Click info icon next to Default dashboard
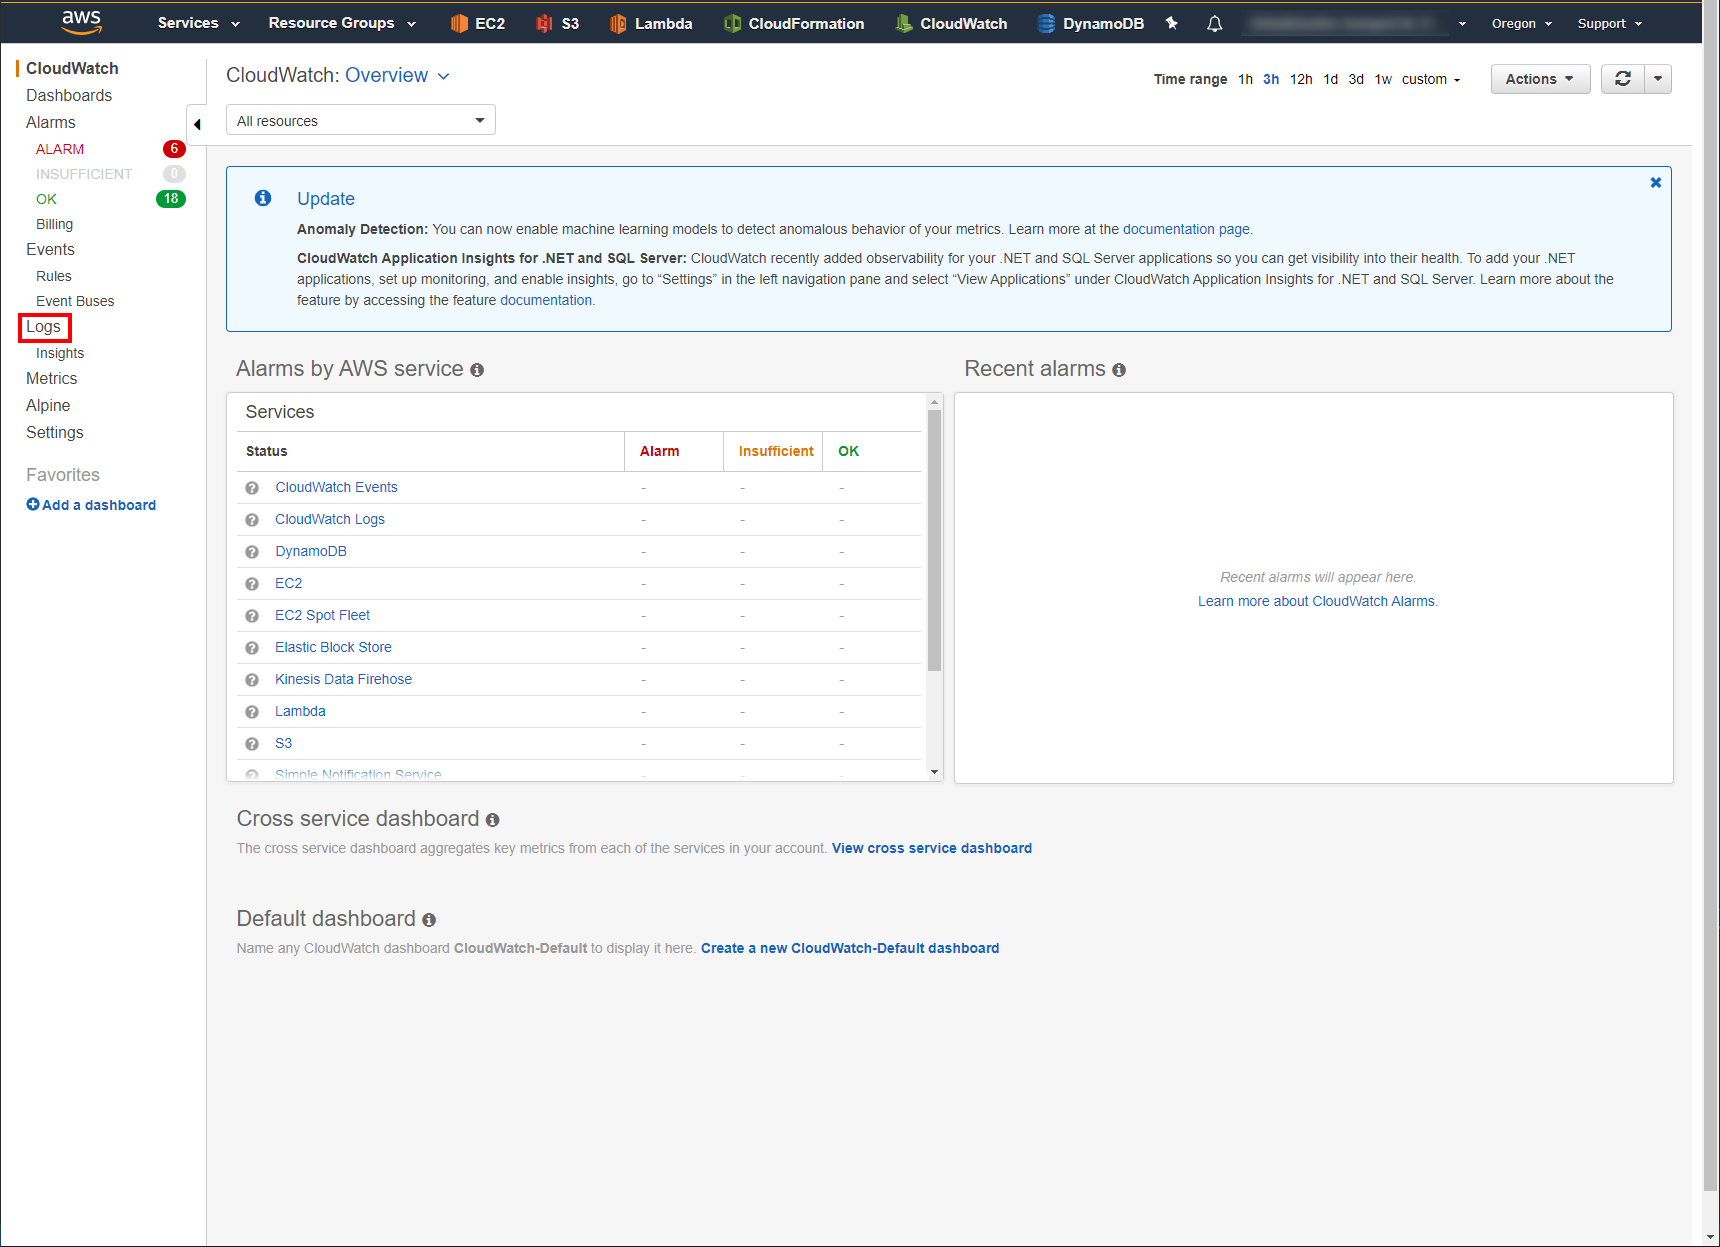This screenshot has width=1720, height=1247. click(x=429, y=920)
